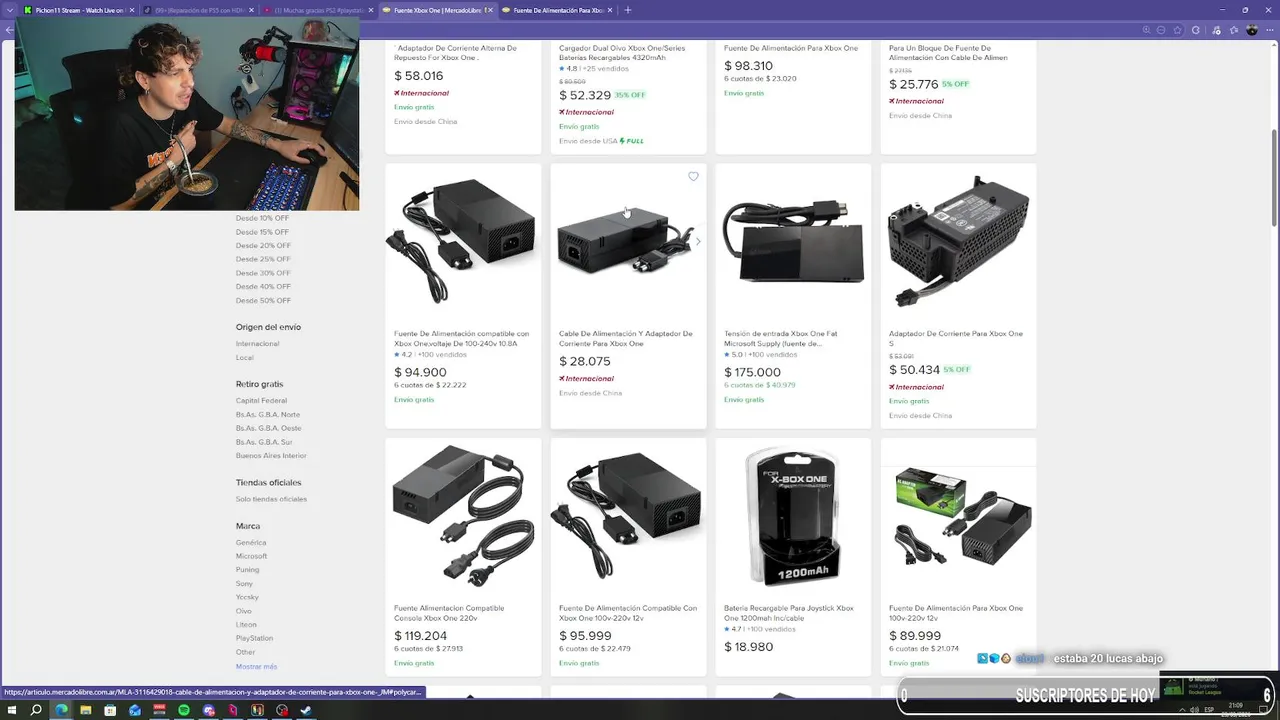
Task: Open the $89.999 boxed power supply image
Action: click(x=958, y=516)
